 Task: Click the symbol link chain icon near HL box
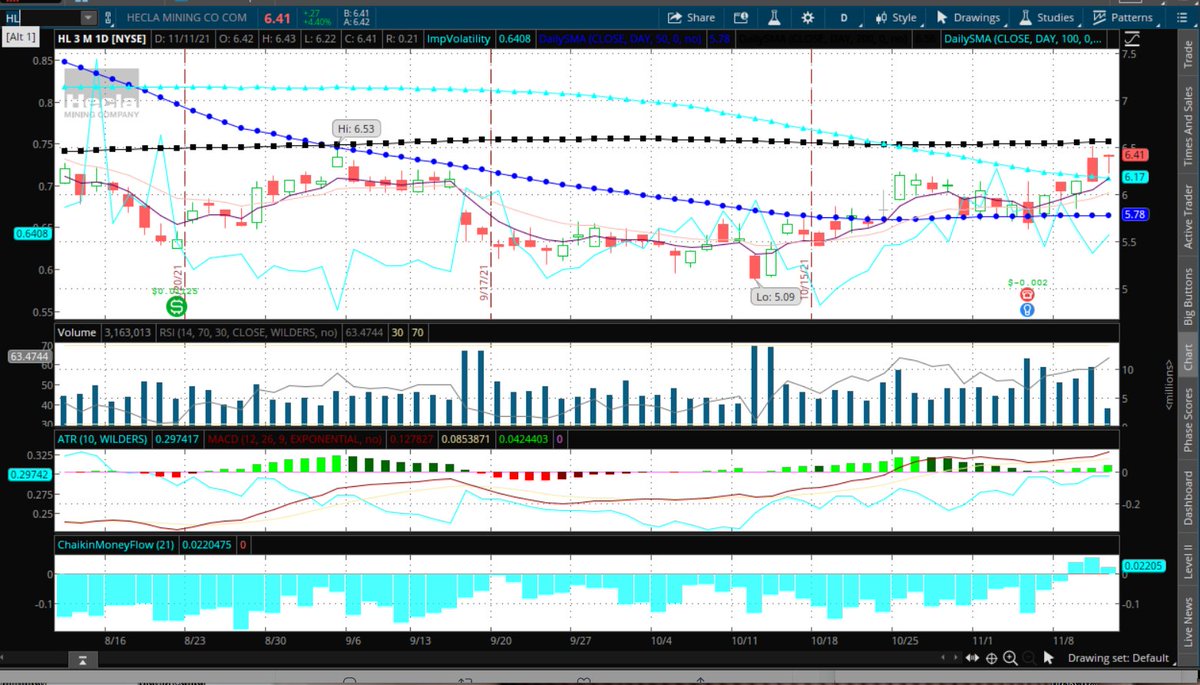[x=108, y=17]
